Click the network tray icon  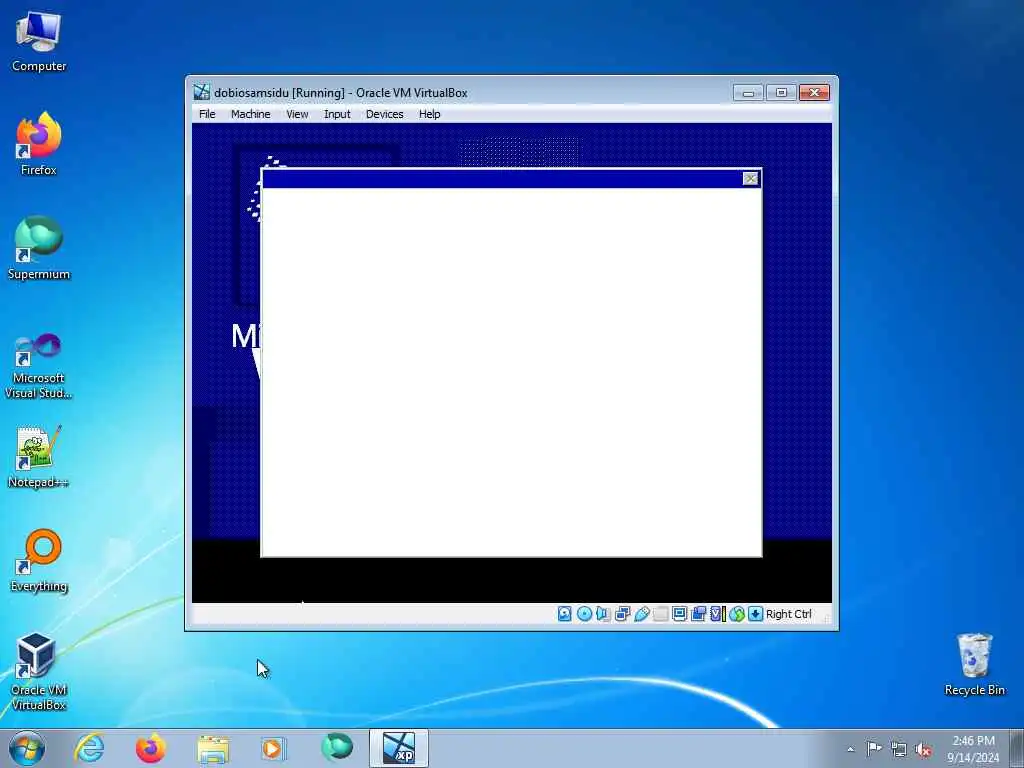(899, 749)
